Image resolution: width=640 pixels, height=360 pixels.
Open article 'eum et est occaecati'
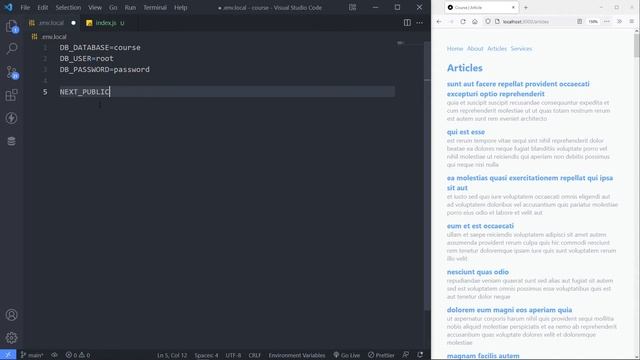[x=480, y=226]
